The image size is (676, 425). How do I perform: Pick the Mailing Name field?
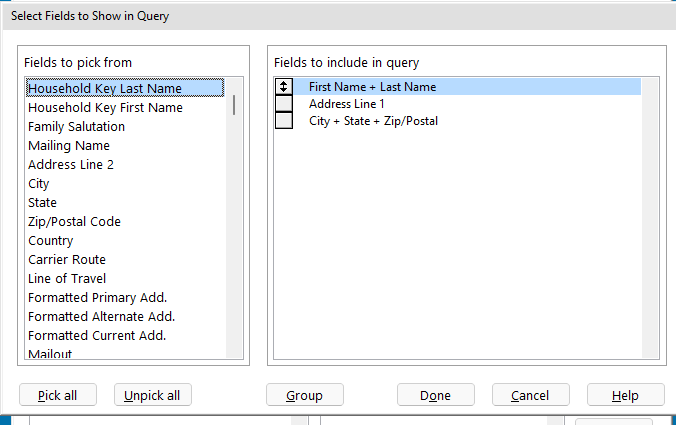tap(69, 145)
